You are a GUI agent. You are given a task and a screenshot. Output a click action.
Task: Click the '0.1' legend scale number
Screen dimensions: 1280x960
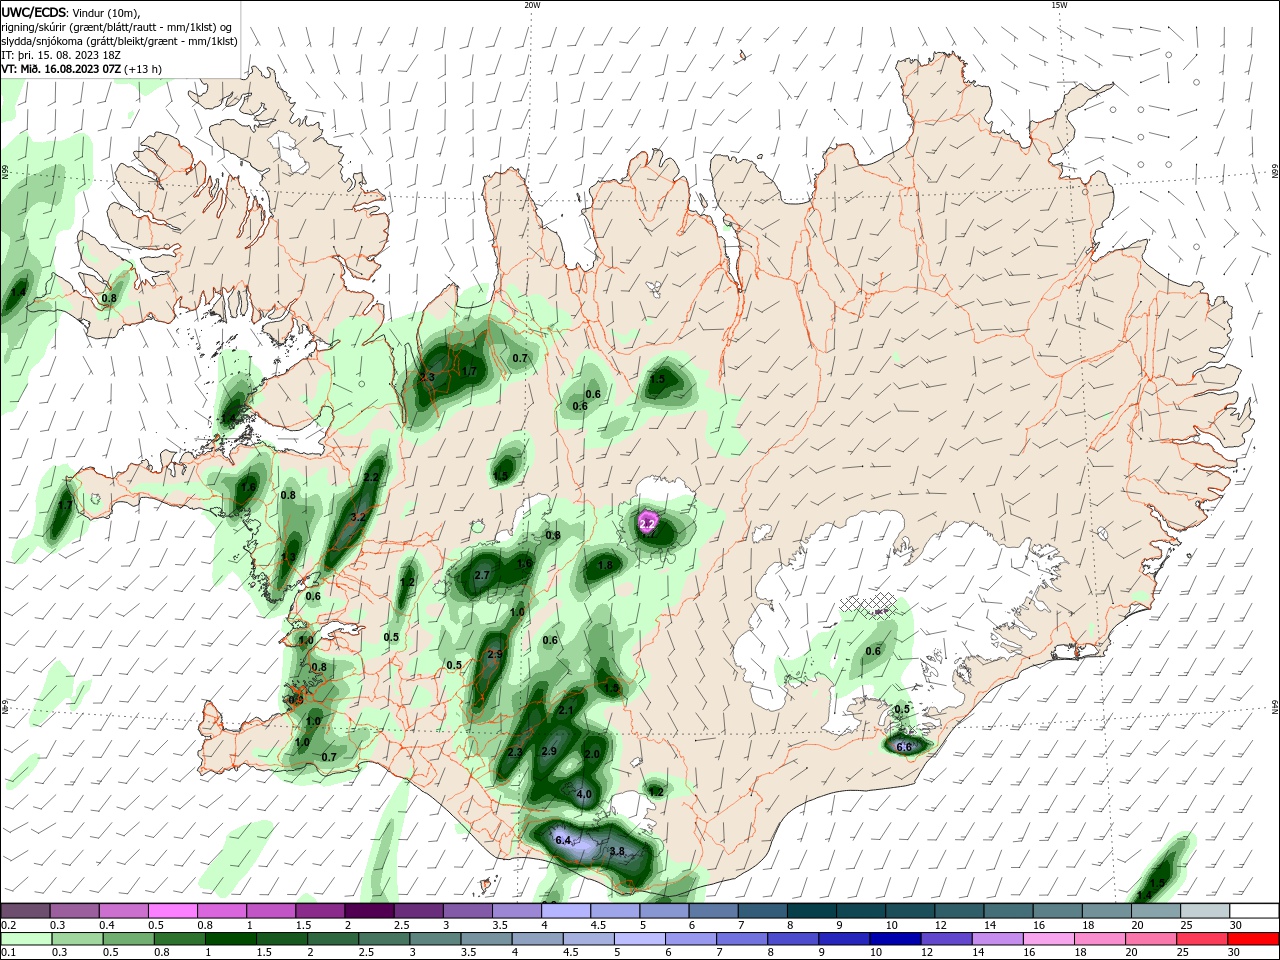click(x=8, y=954)
